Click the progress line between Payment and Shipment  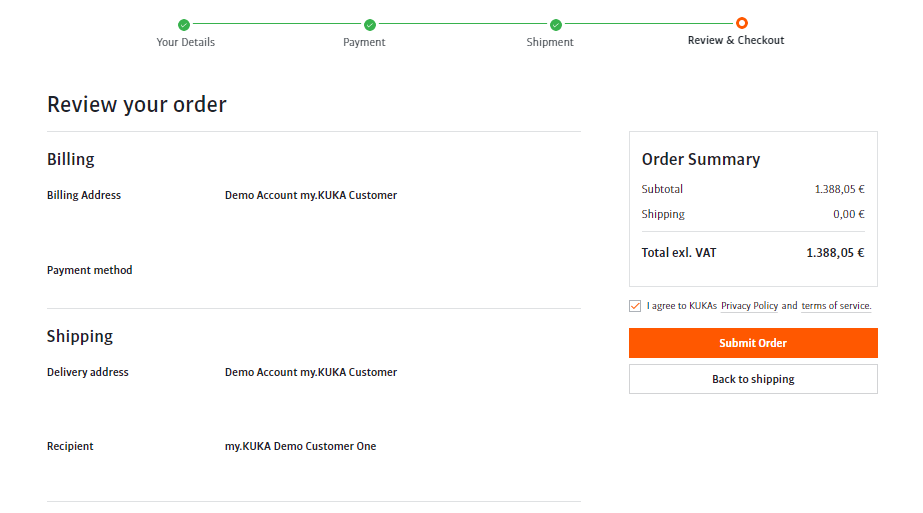click(463, 25)
